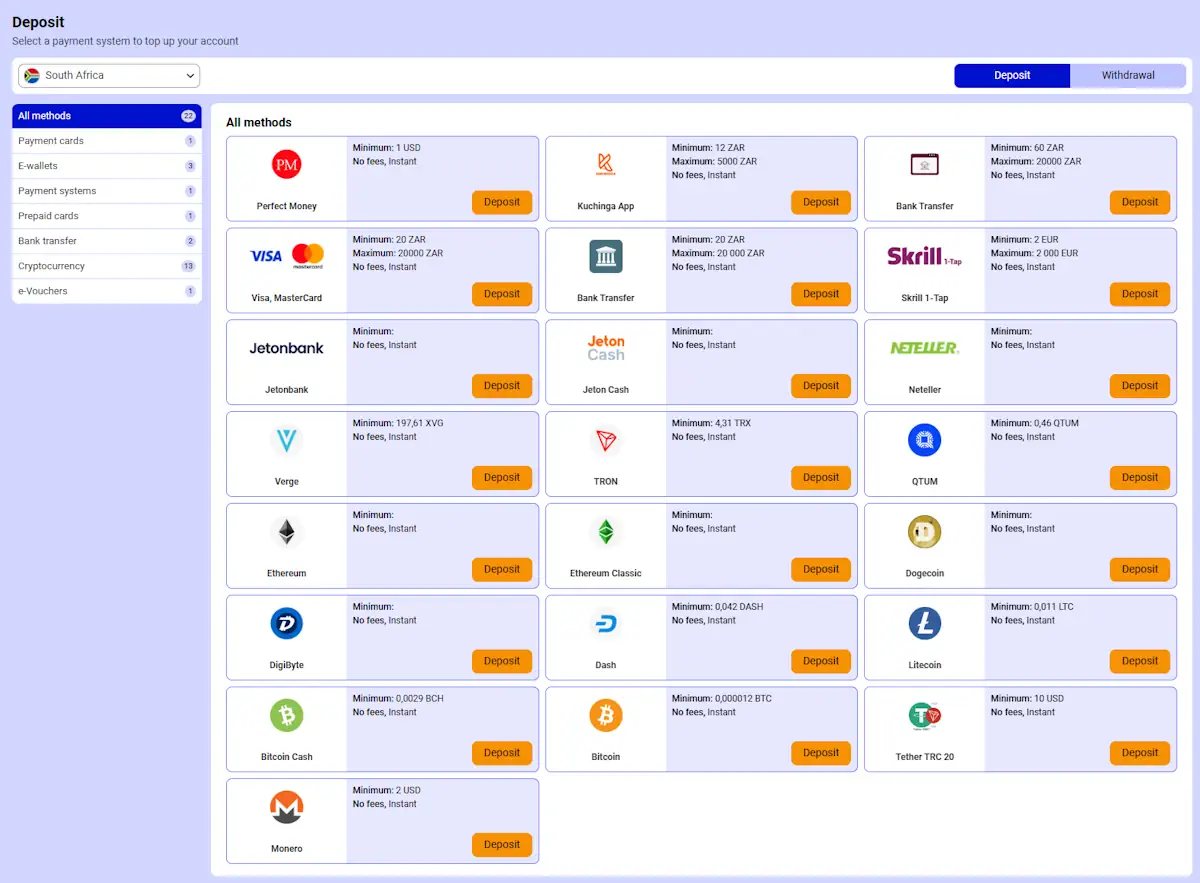Click the Skrill 1-Tap logo

coord(924,256)
